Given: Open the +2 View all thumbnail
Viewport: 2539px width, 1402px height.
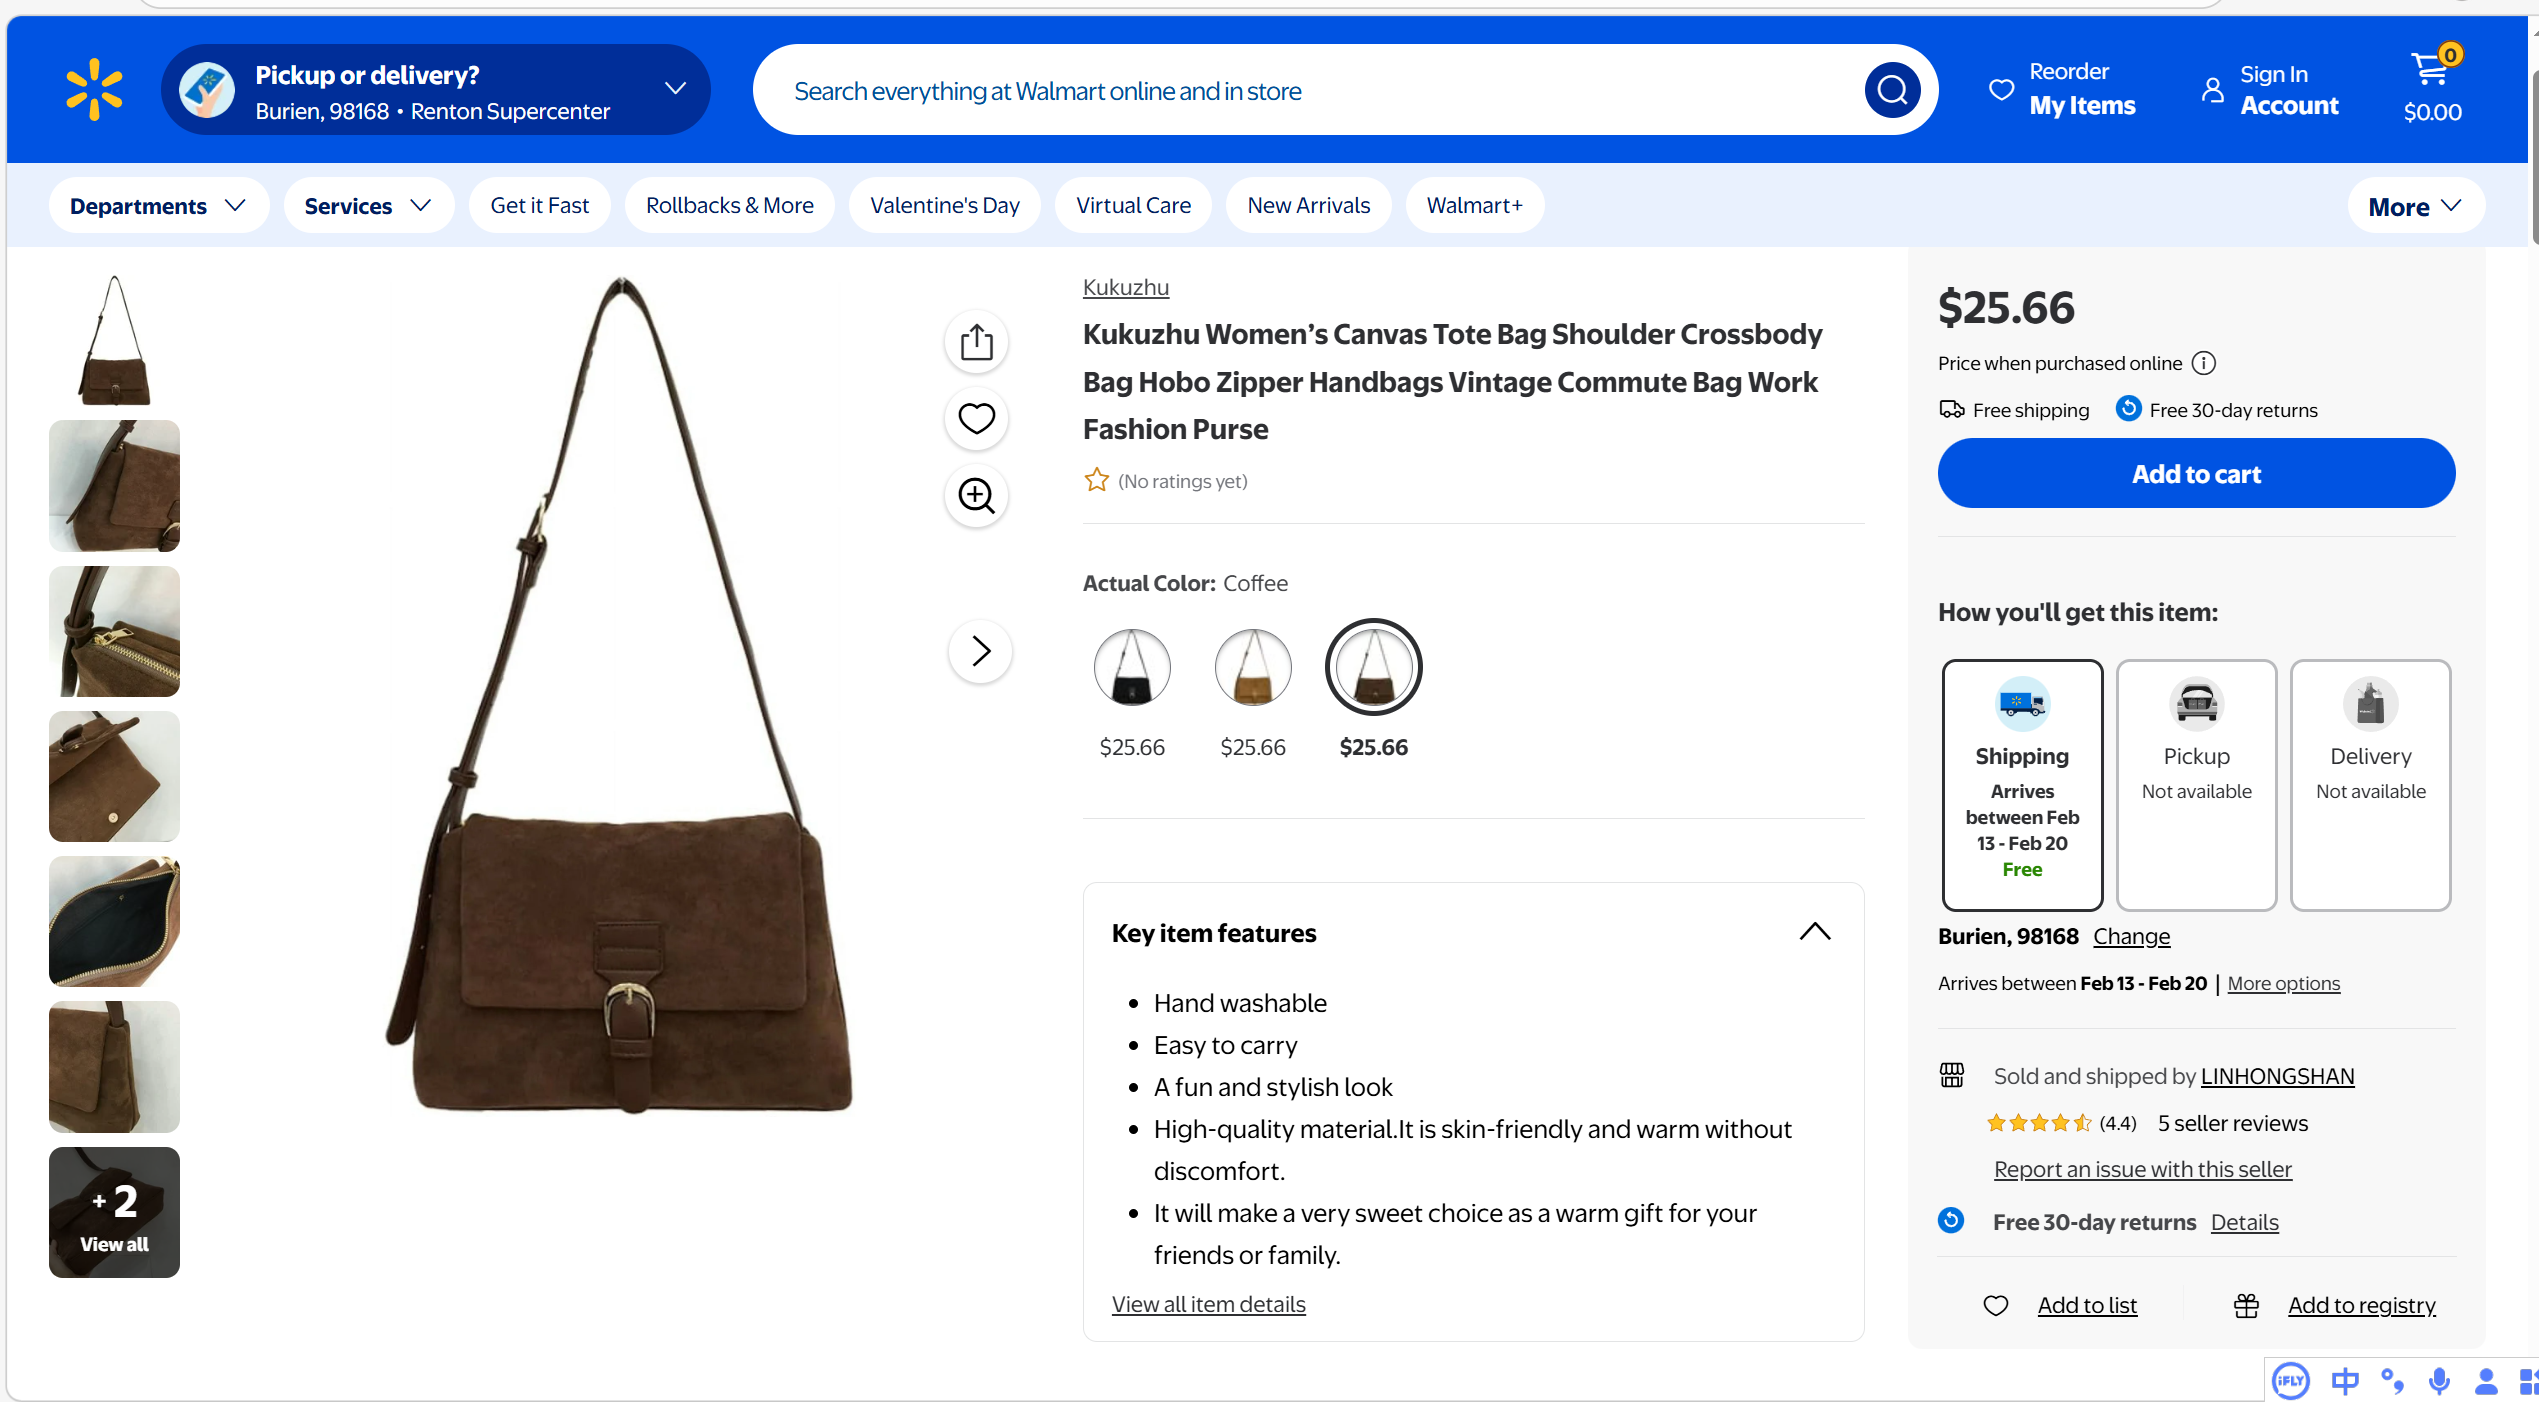Looking at the screenshot, I should click(114, 1212).
